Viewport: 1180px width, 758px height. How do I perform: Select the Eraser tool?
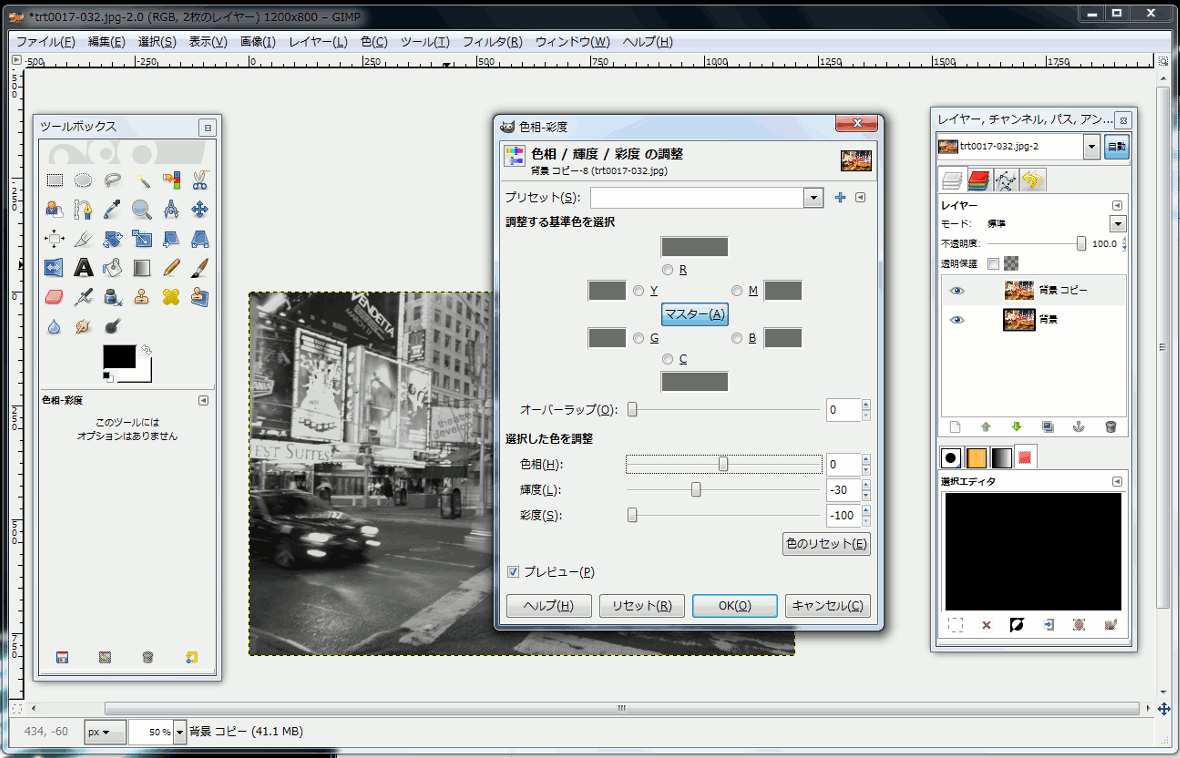54,297
